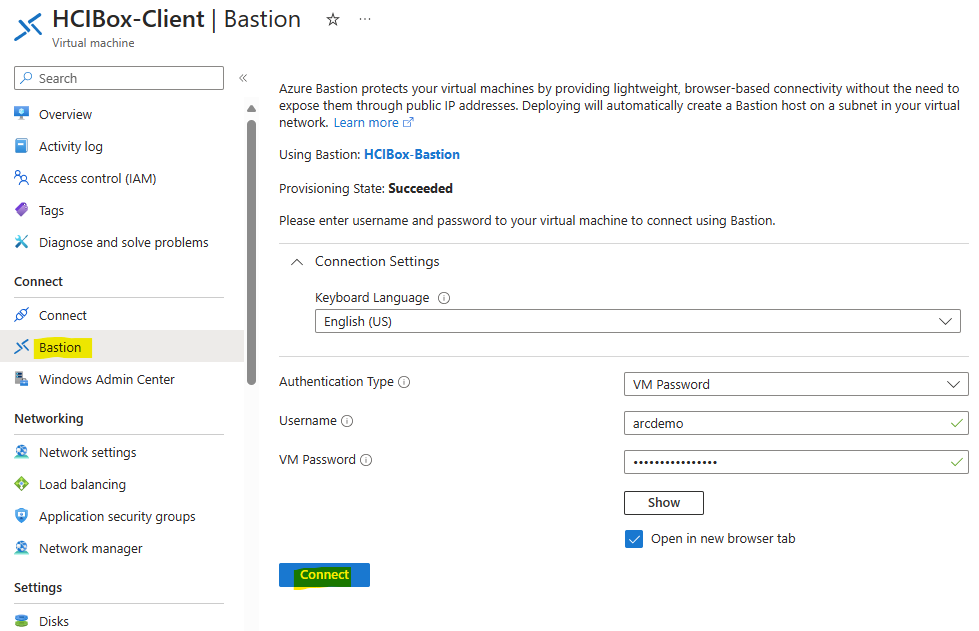Click the Activity log icon
The height and width of the screenshot is (631, 979).
(22, 145)
